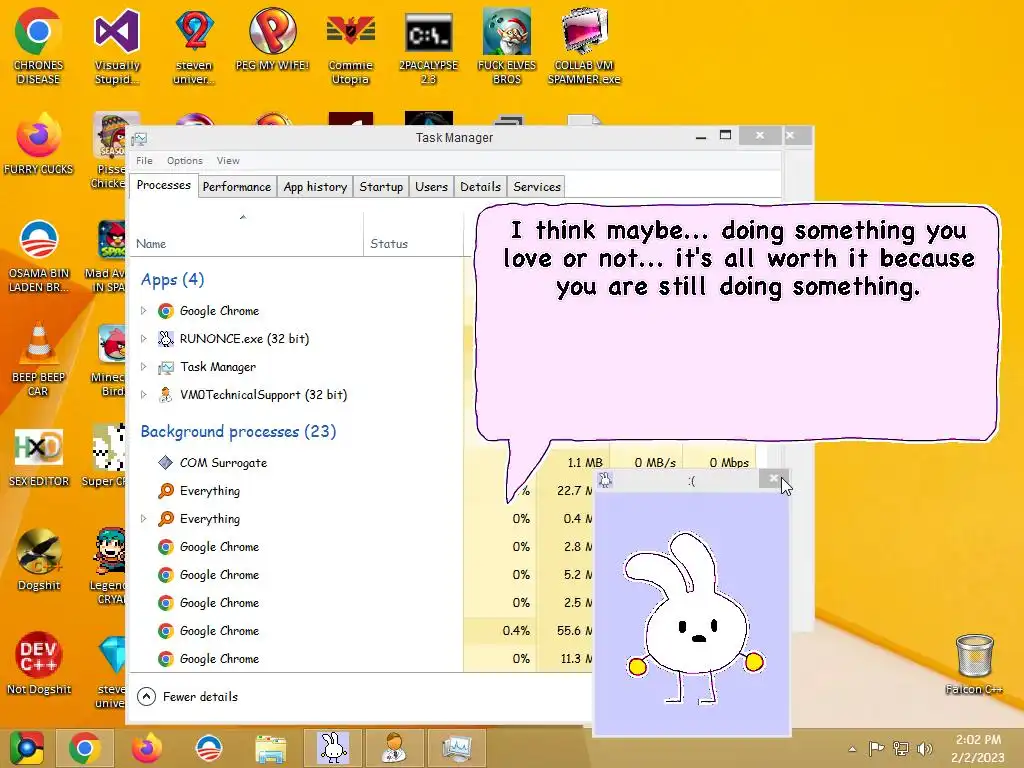Open the View menu in Task Manager
The image size is (1024, 768).
(228, 161)
